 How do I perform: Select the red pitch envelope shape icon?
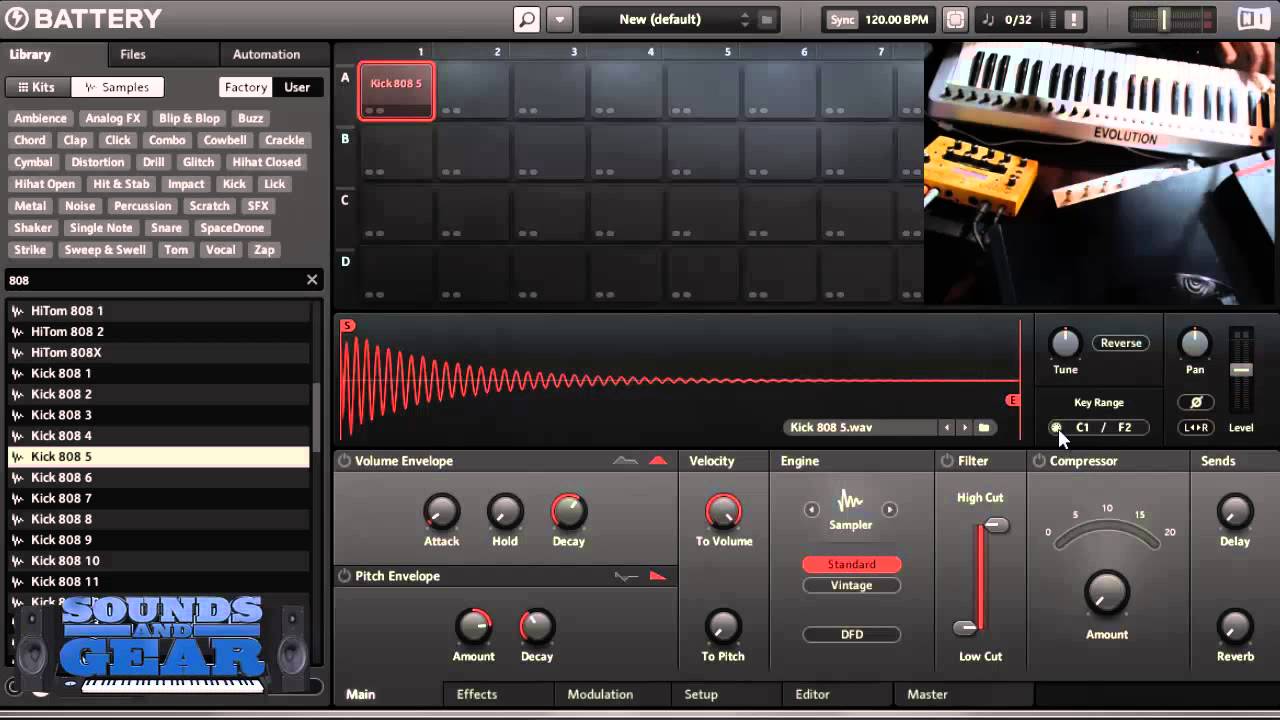[658, 576]
